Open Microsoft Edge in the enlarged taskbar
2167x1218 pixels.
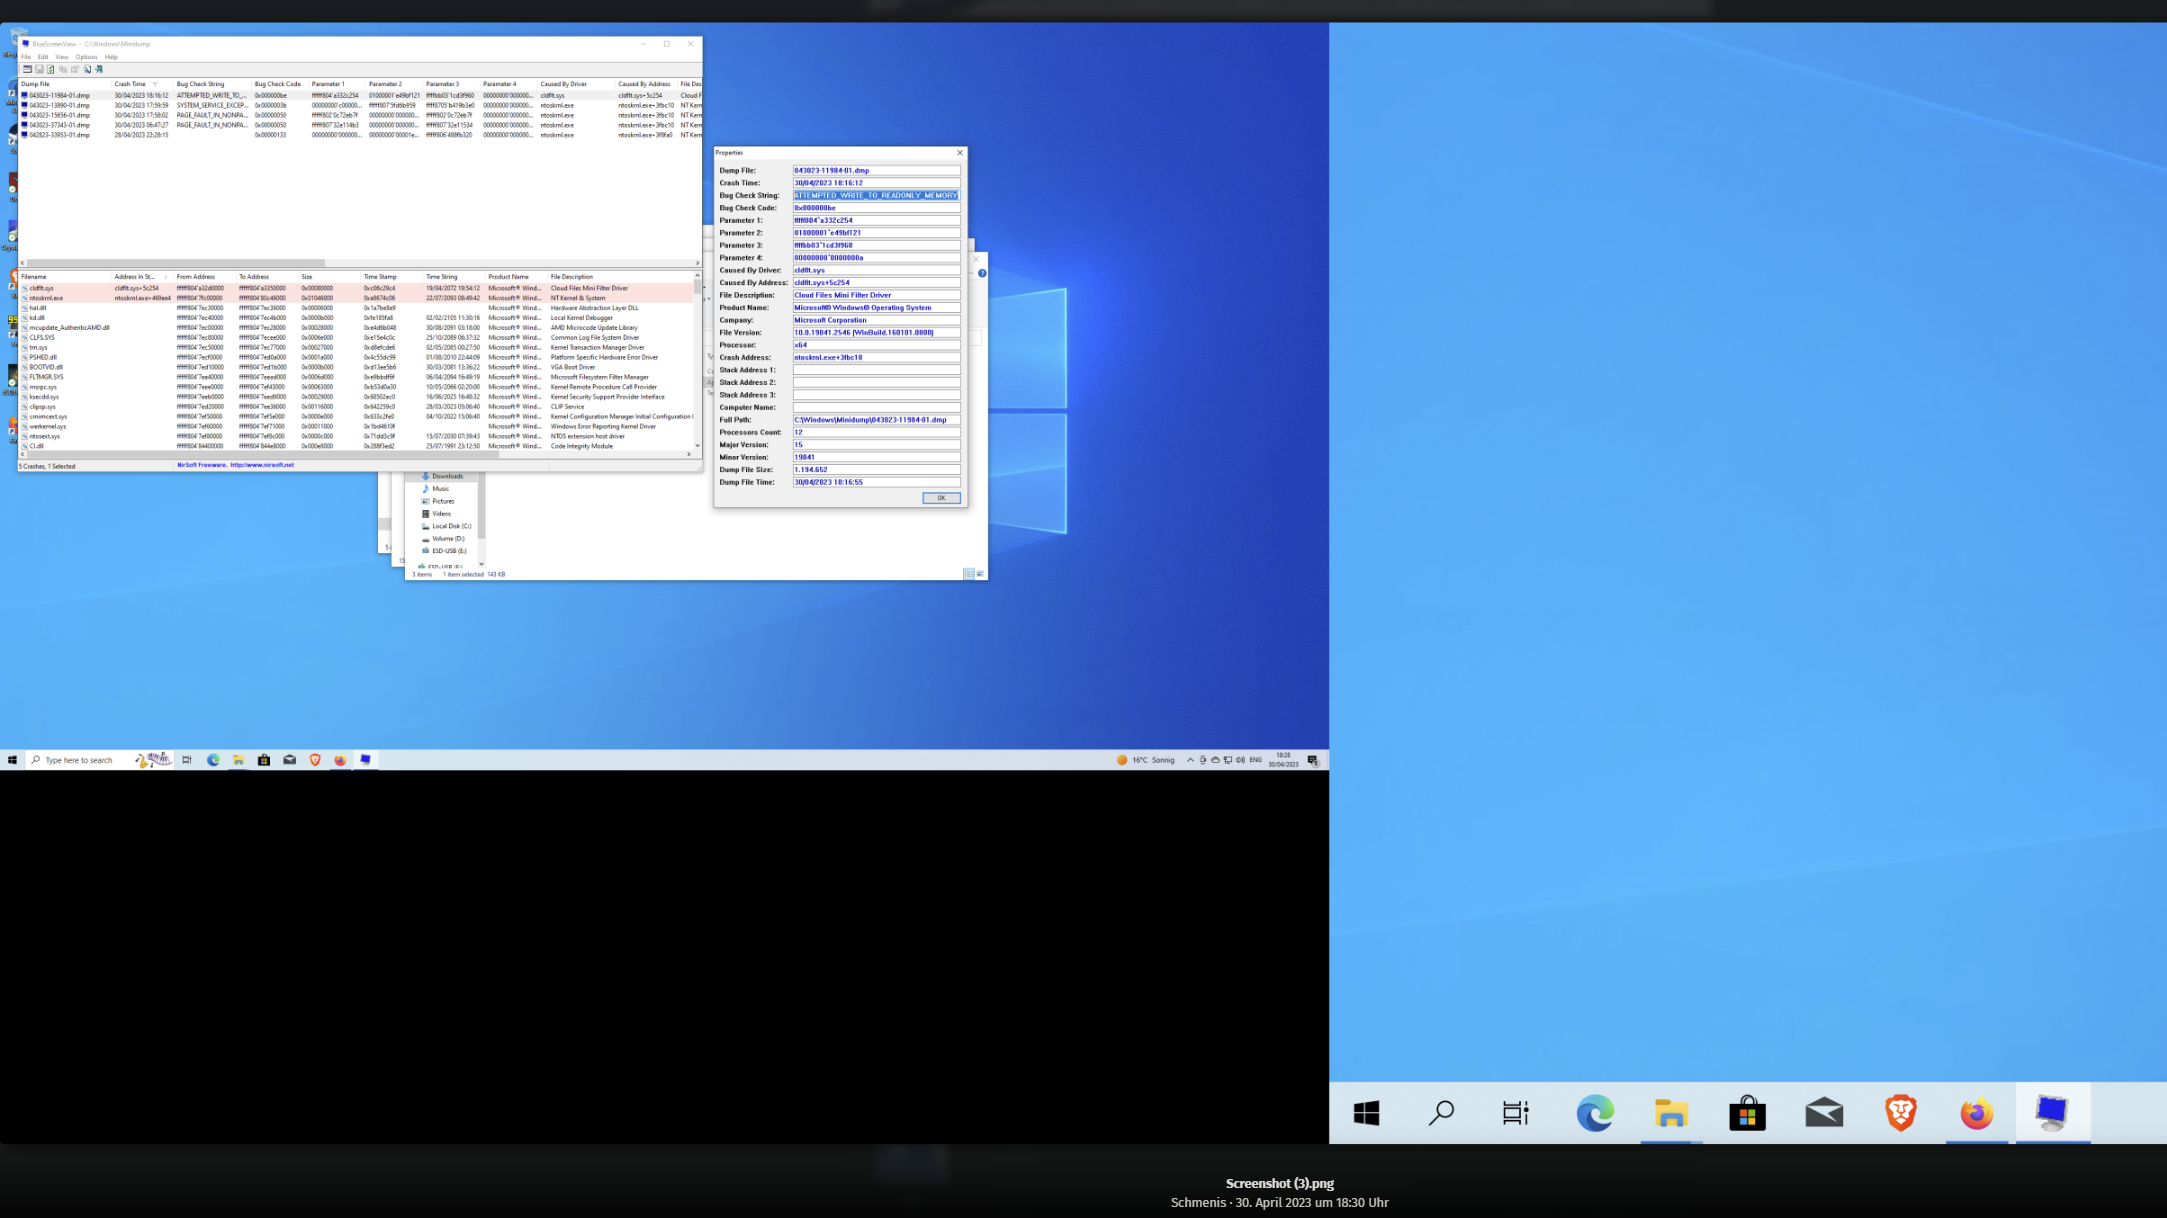[1594, 1113]
